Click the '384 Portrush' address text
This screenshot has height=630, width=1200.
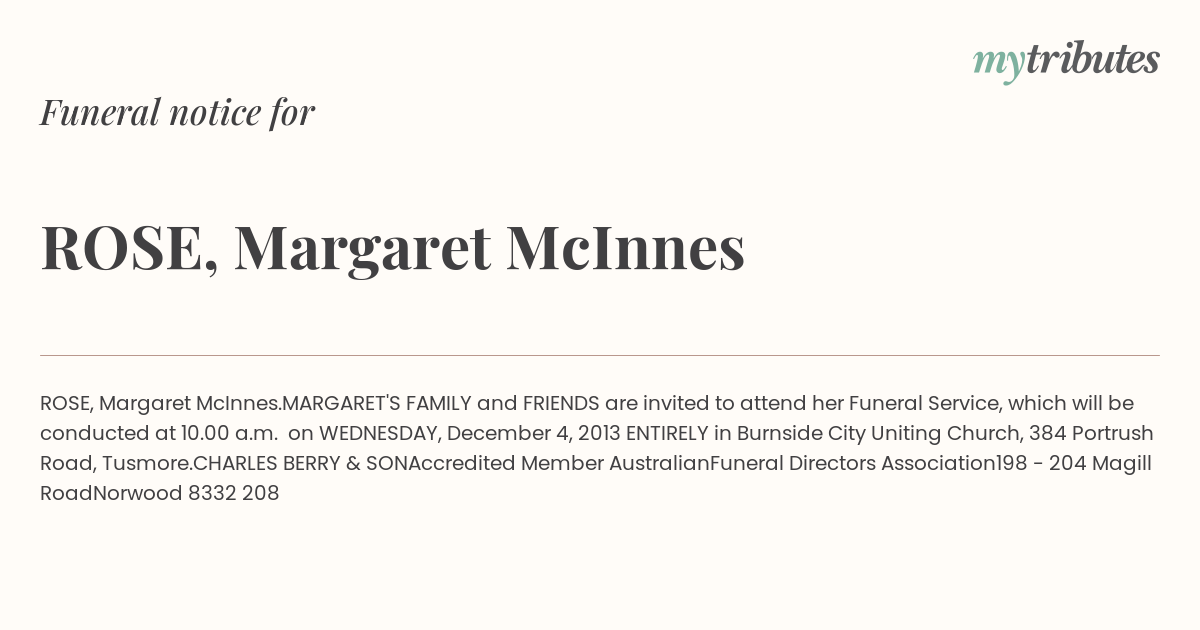point(1097,434)
